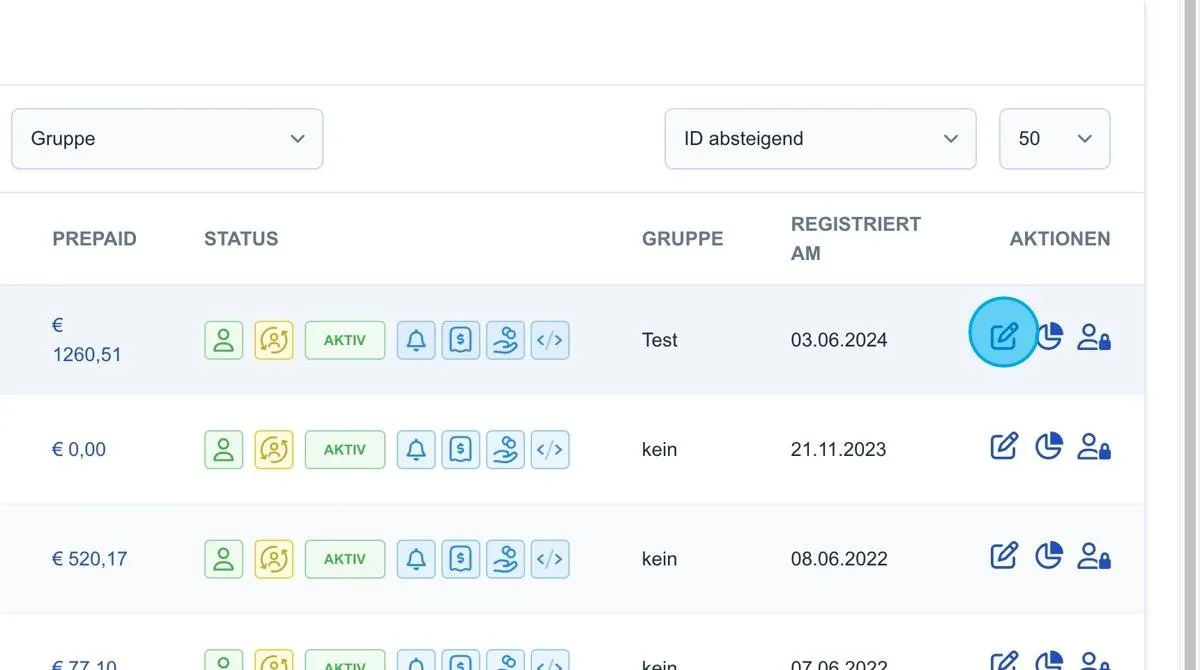
Task: Click the REGISTRIERT AM column header
Action: pos(856,239)
